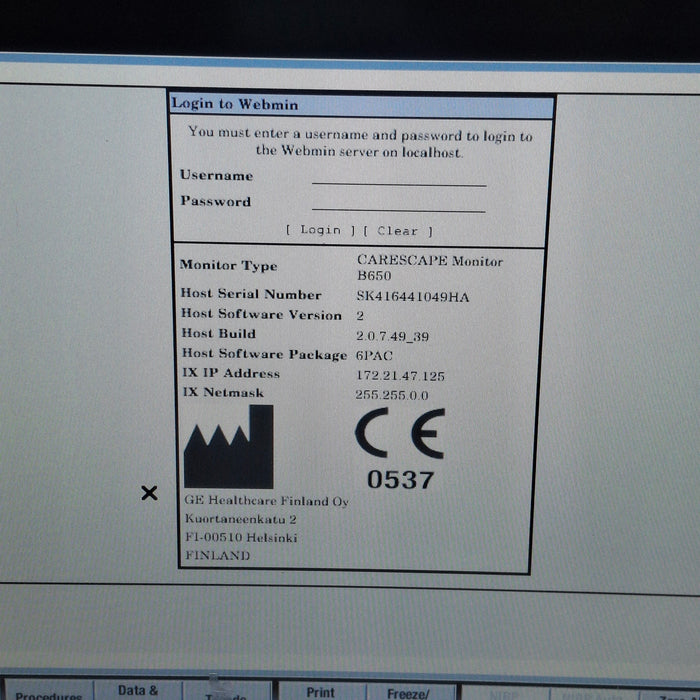Click the FI-00510 Helsinki line
Screen dimensions: 700x700
241,537
